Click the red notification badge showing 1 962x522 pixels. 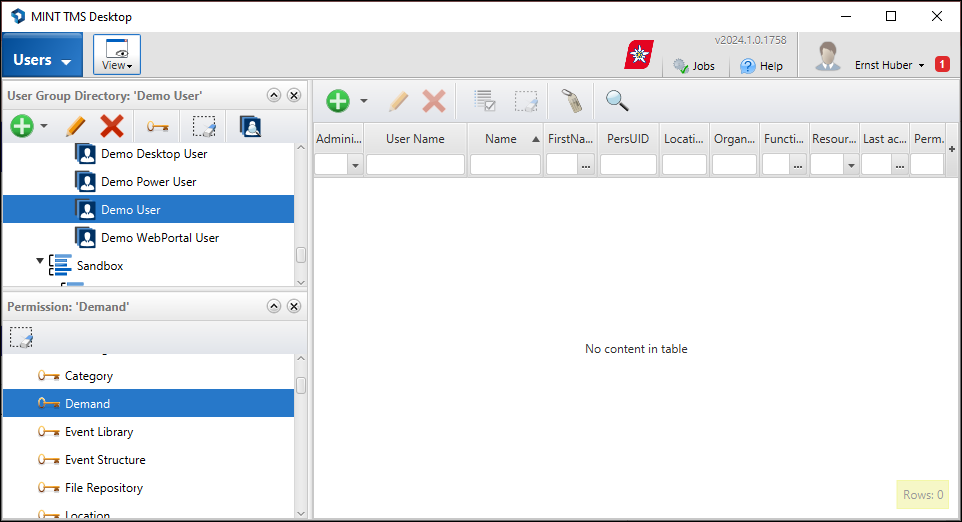pyautogui.click(x=942, y=64)
